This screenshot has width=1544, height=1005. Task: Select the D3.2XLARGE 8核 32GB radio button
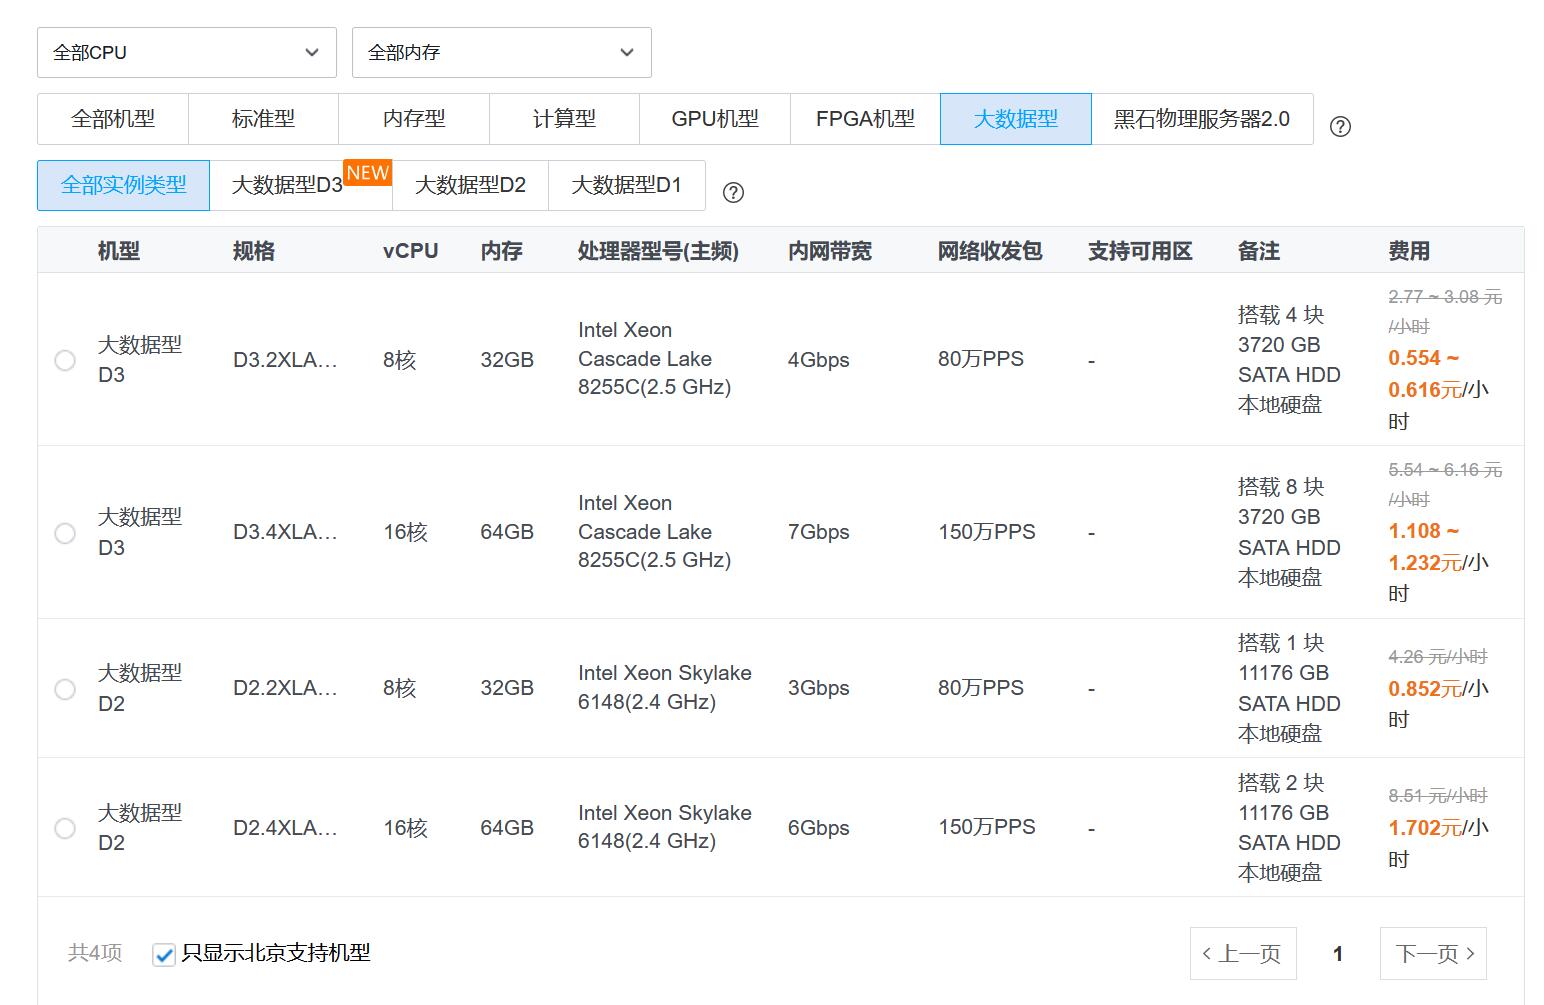point(65,360)
